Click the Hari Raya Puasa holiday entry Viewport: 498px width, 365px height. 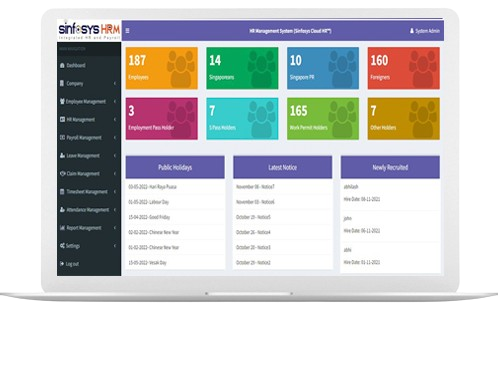153,187
